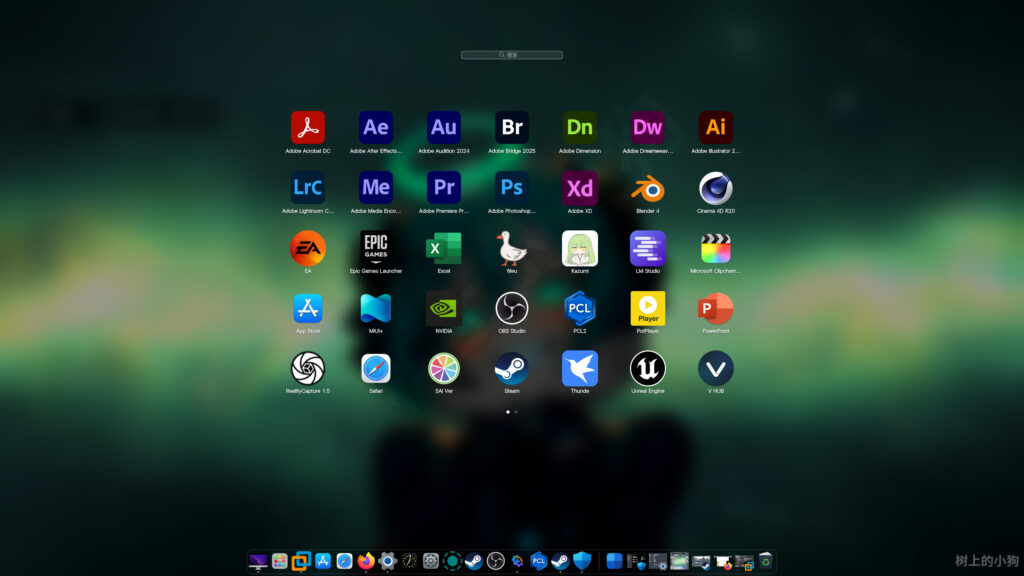Open the teal dashed circle dock icon
The width and height of the screenshot is (1024, 576).
coord(452,561)
